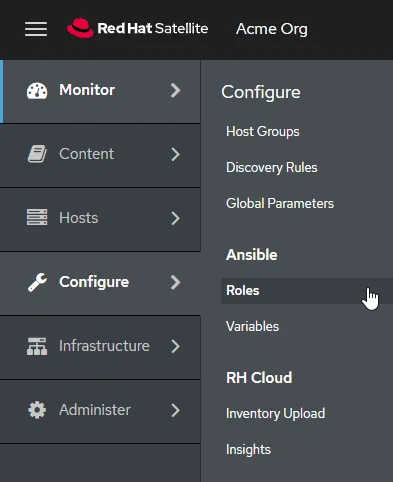This screenshot has width=393, height=482.
Task: Open the Acme Org organization selector
Action: pyautogui.click(x=272, y=29)
